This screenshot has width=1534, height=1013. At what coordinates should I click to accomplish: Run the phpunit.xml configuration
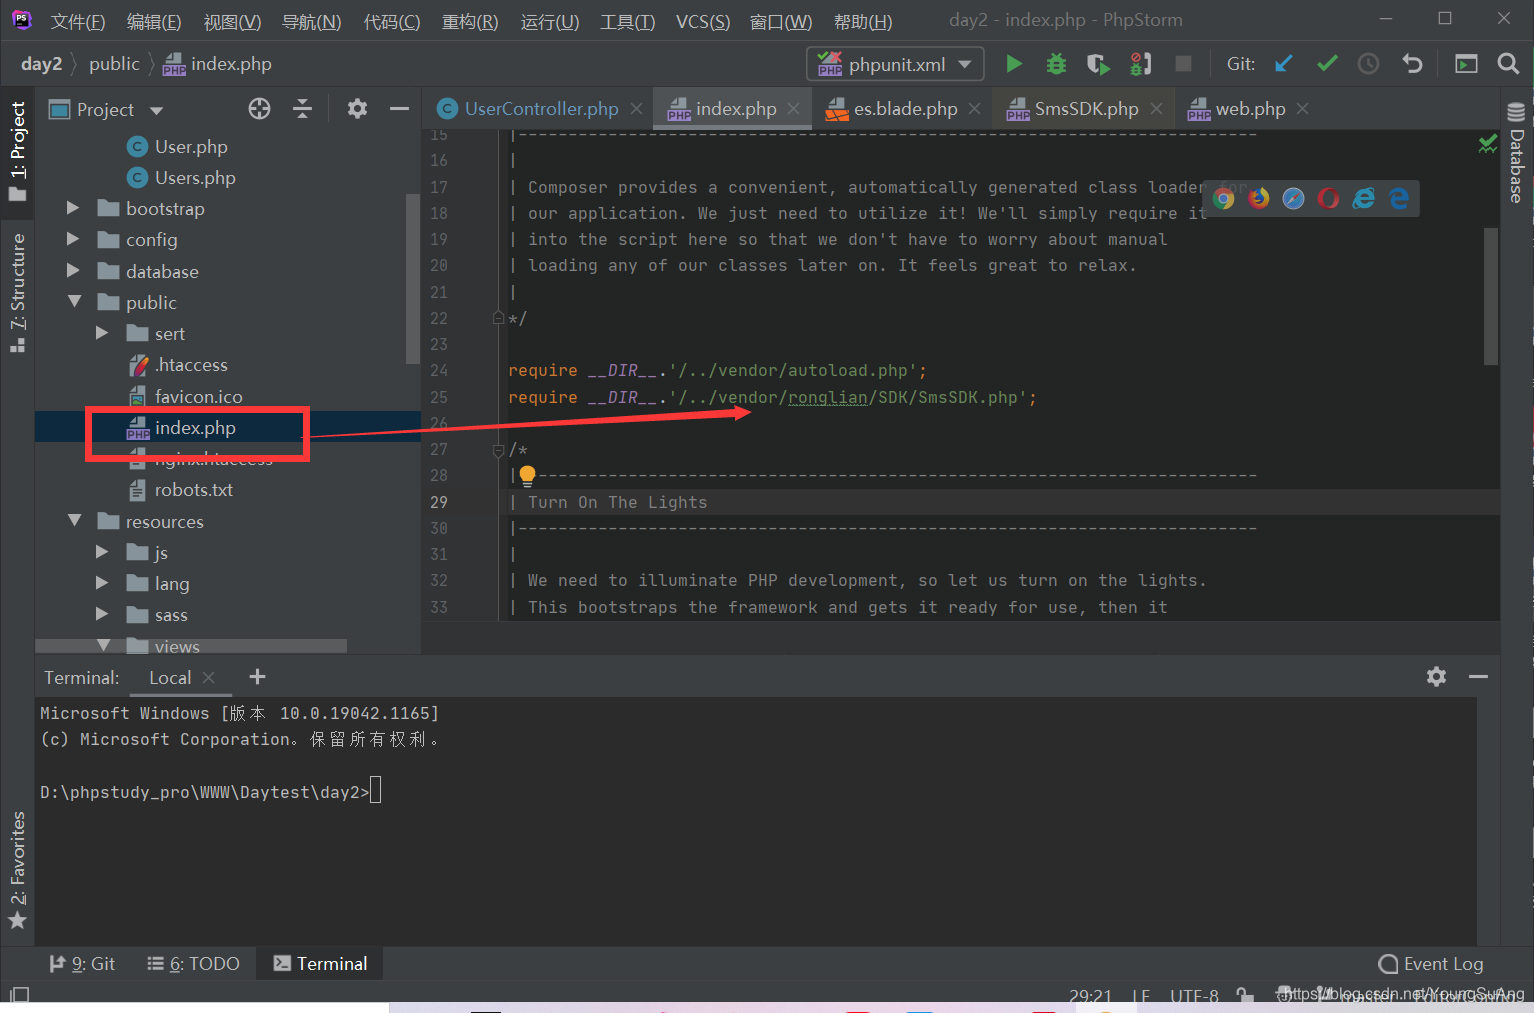[x=1014, y=64]
